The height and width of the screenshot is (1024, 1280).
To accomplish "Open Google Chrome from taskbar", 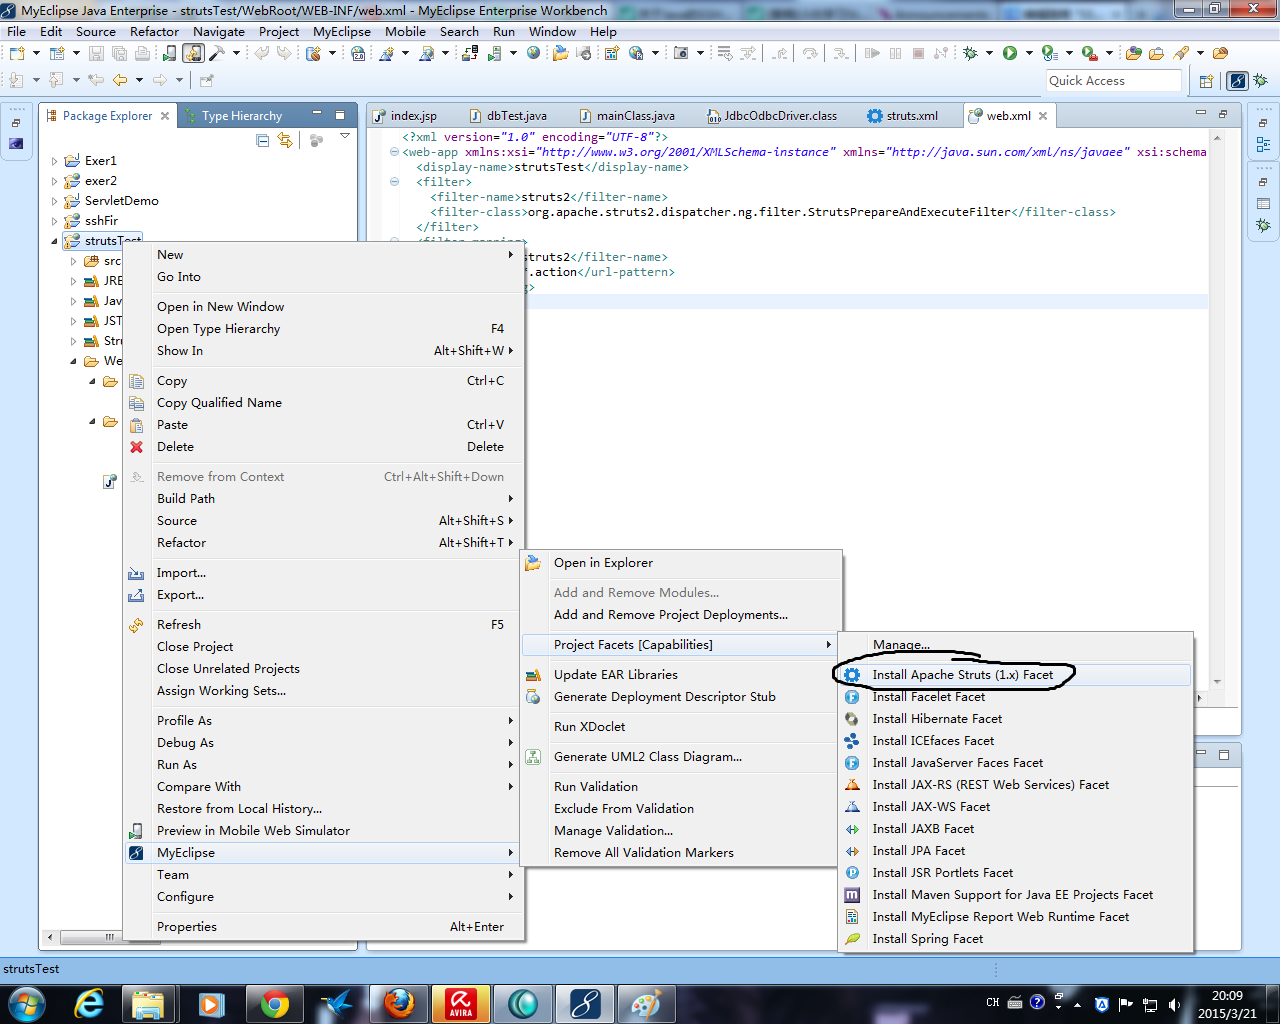I will (275, 1003).
